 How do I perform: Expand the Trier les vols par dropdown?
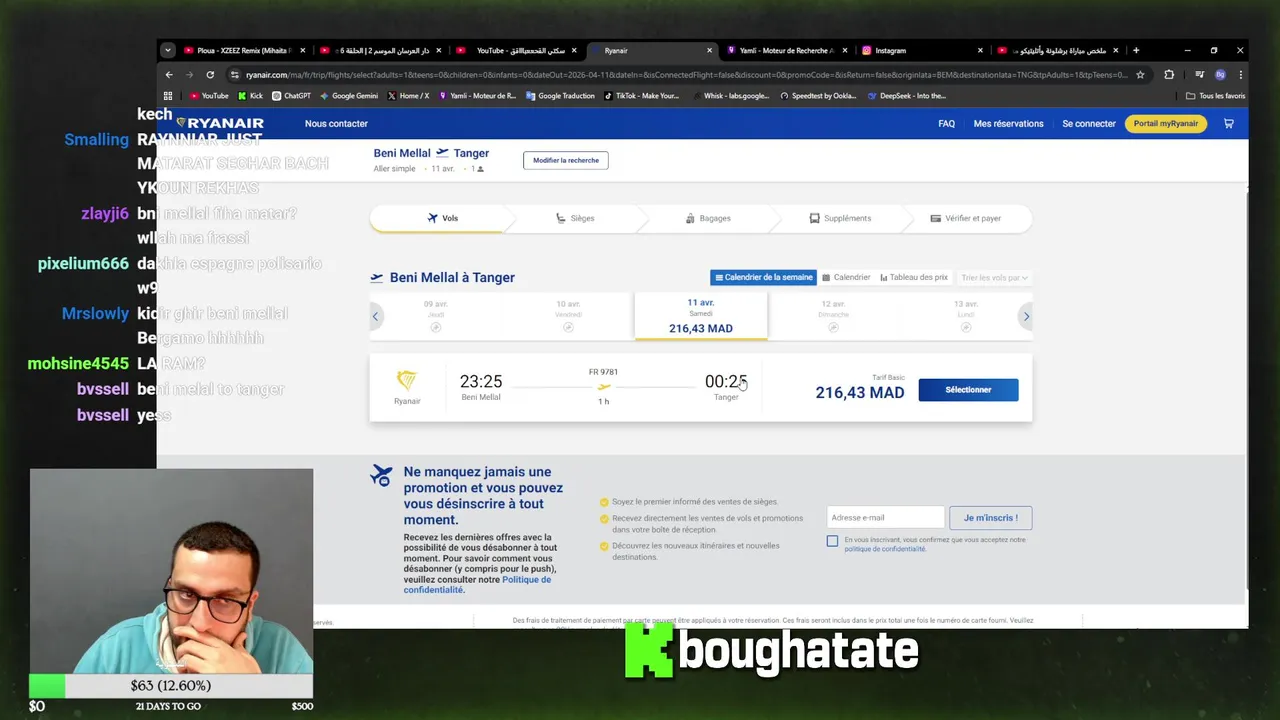(x=994, y=278)
